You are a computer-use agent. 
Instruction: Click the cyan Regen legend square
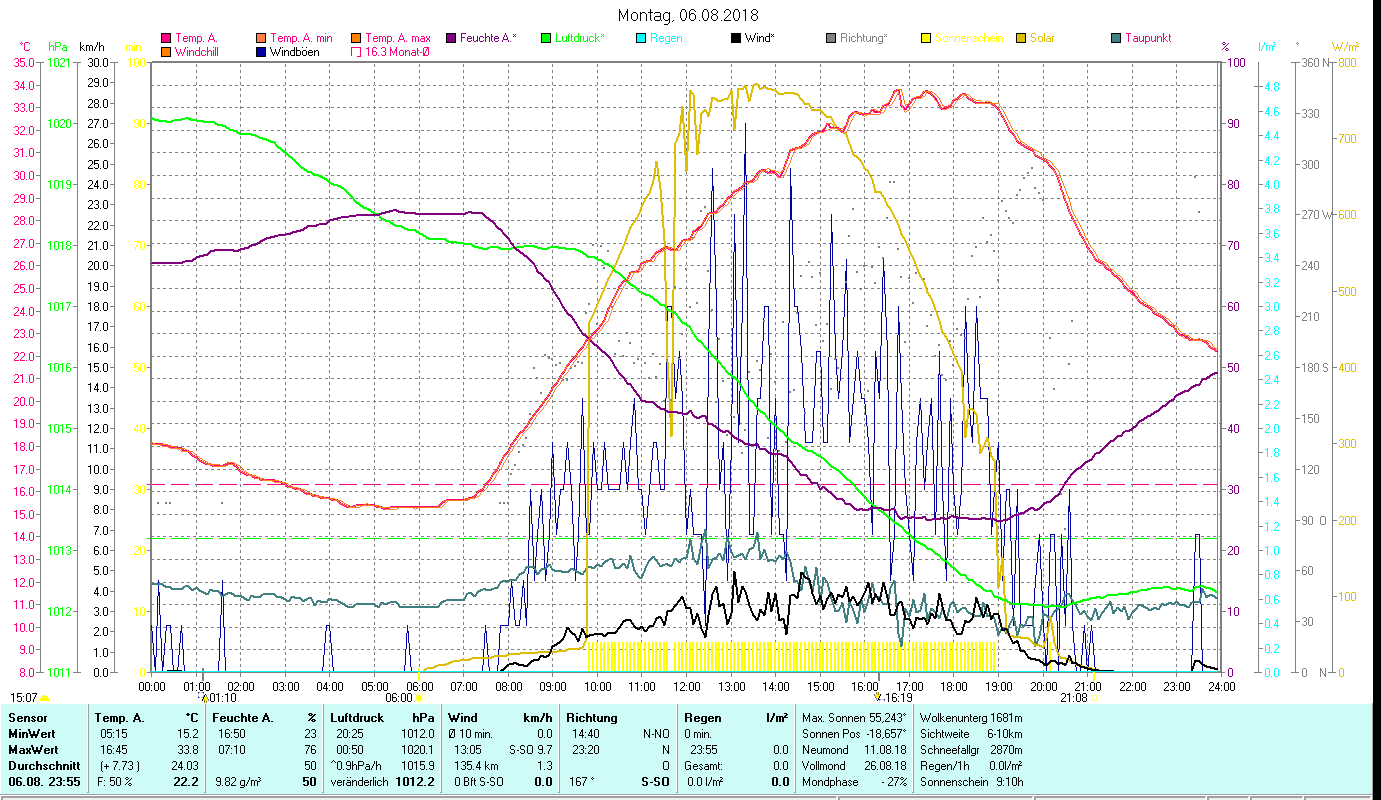coord(641,39)
